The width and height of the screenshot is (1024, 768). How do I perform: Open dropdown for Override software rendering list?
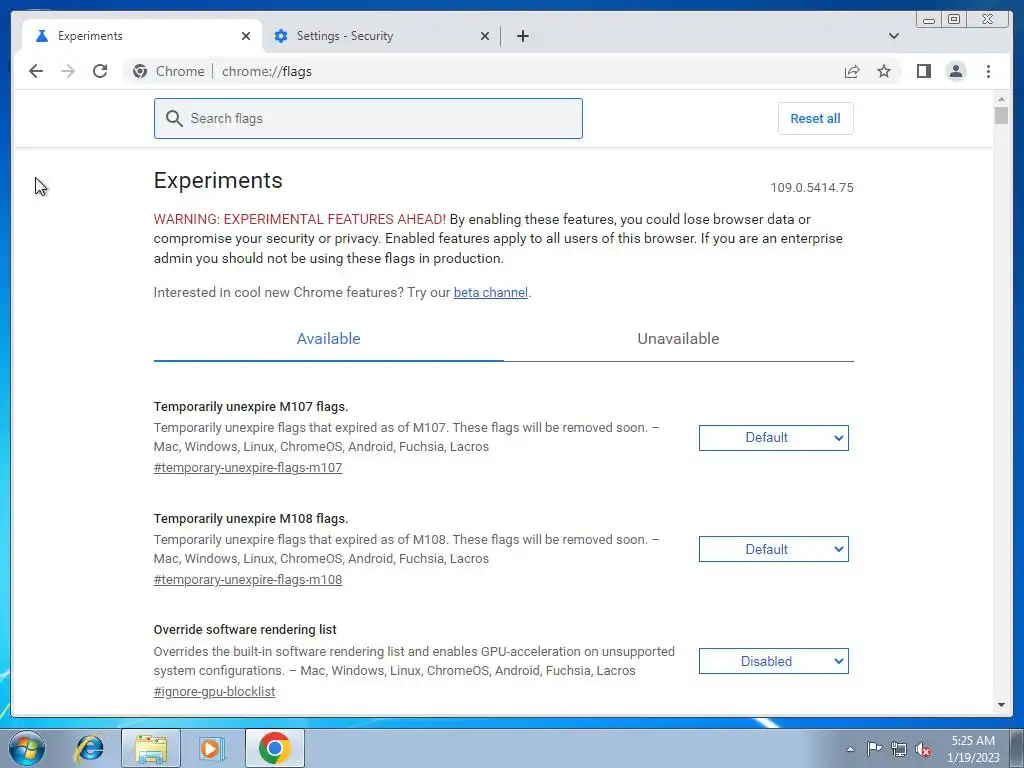point(773,661)
